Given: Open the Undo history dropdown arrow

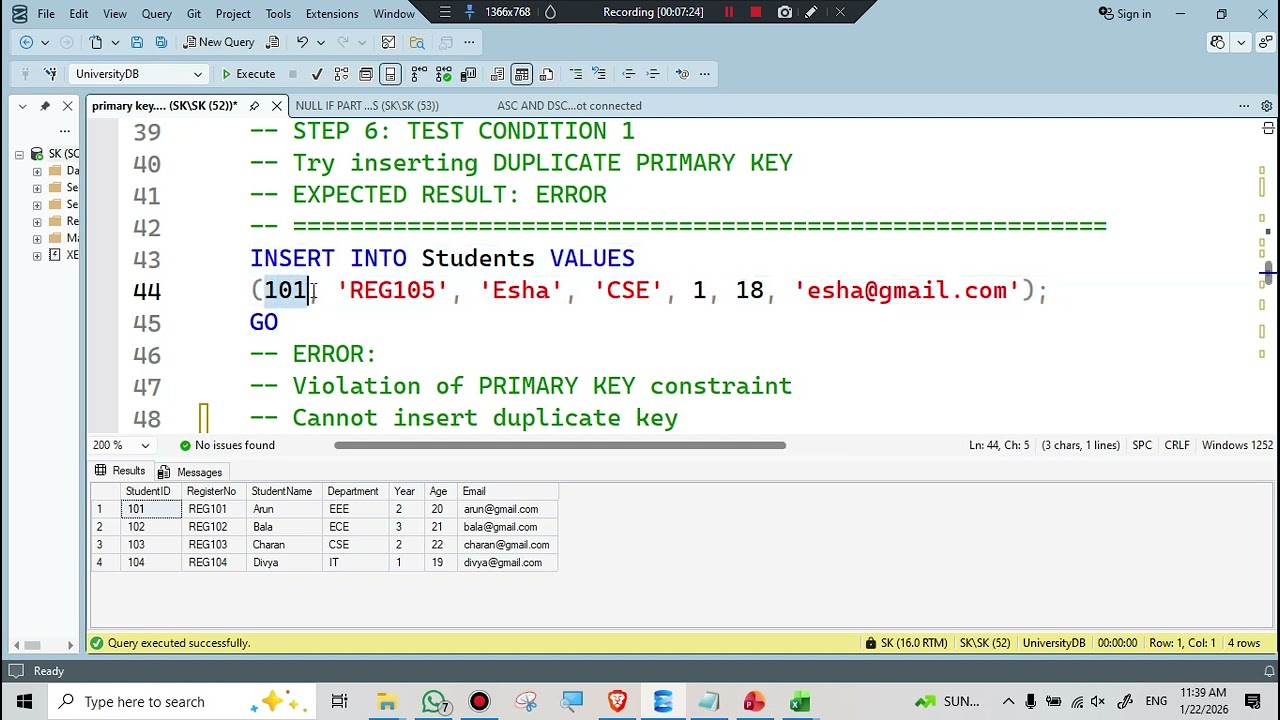Looking at the screenshot, I should pos(320,42).
